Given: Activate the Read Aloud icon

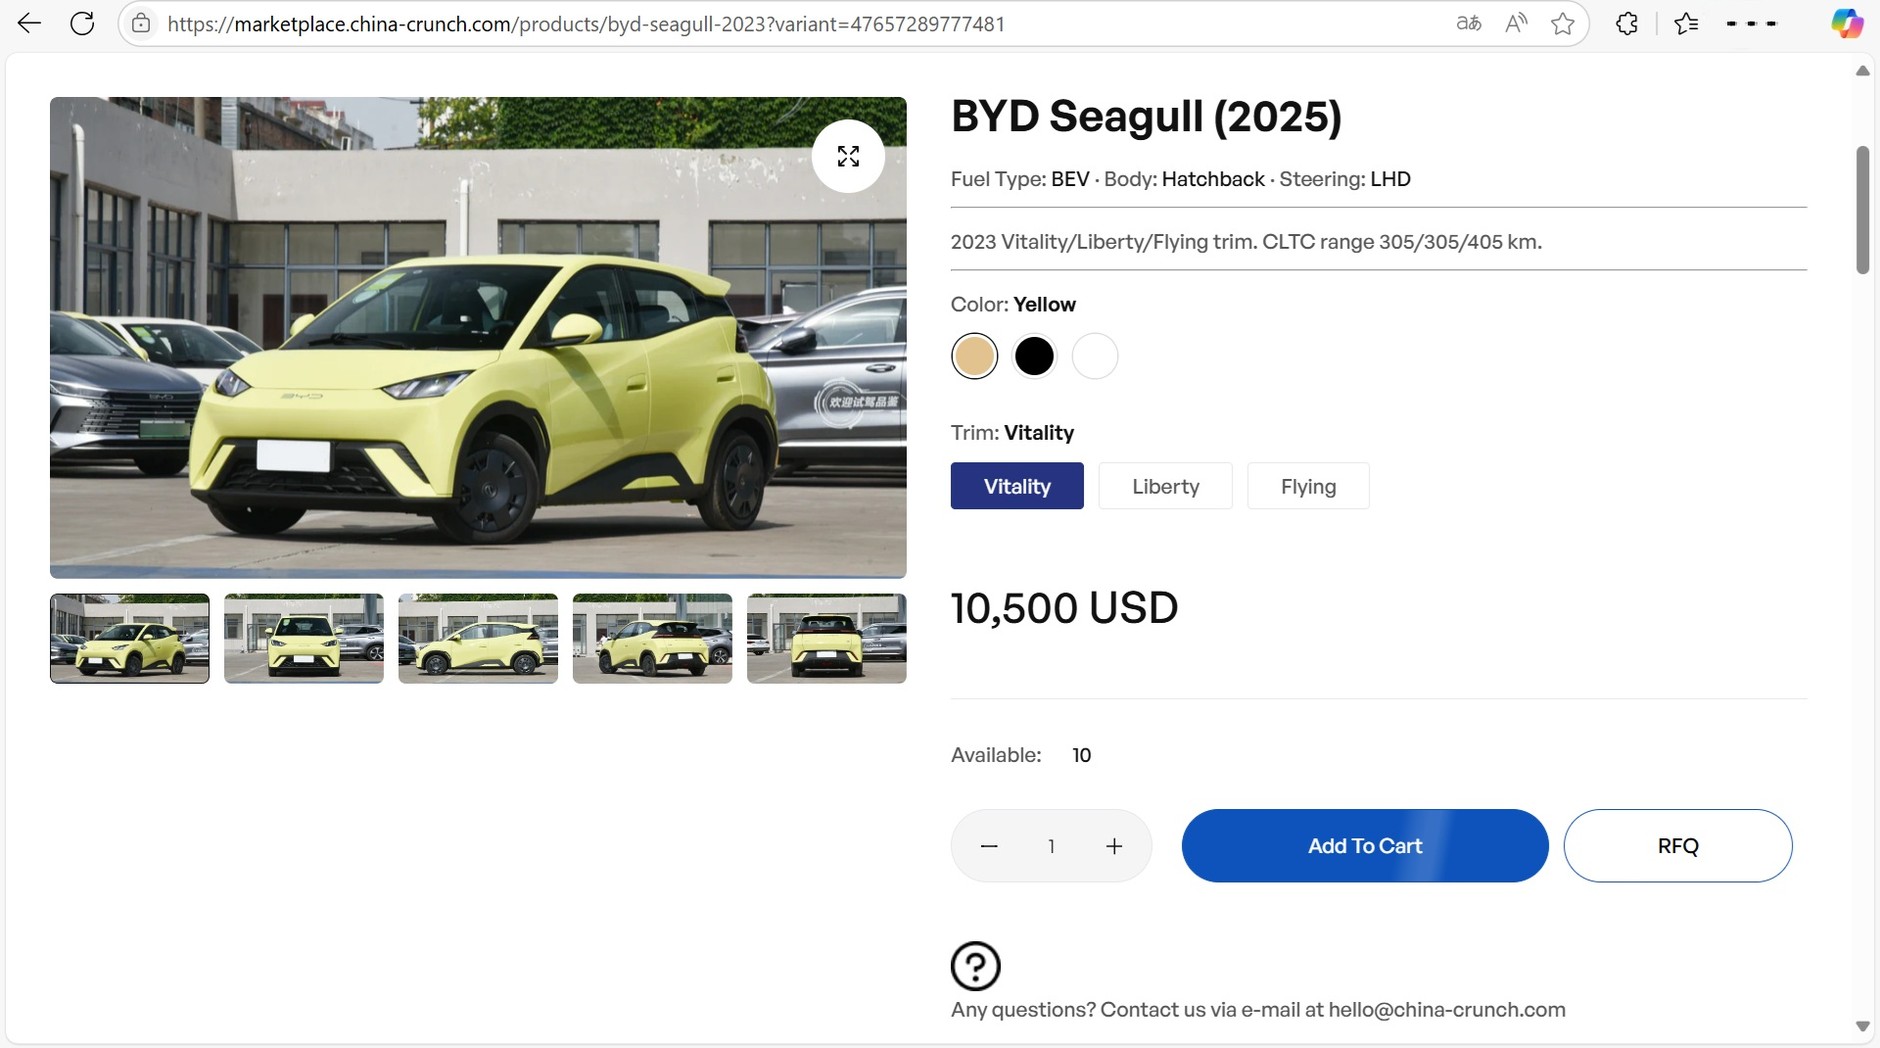Looking at the screenshot, I should coord(1514,22).
